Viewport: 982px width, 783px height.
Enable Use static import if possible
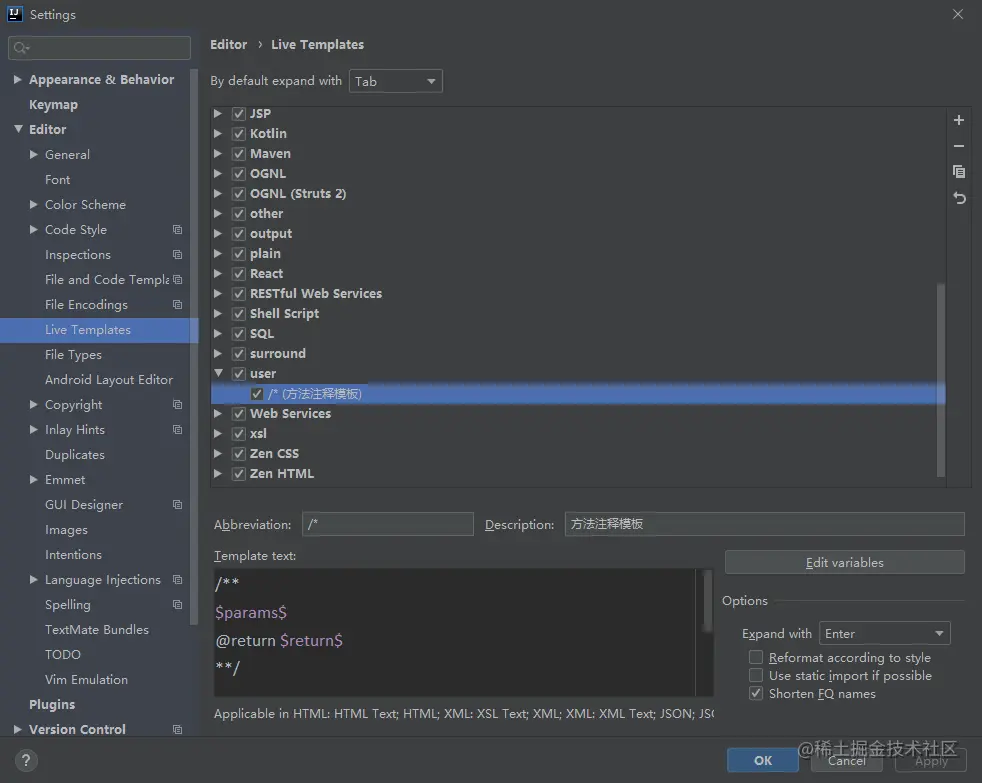point(756,675)
